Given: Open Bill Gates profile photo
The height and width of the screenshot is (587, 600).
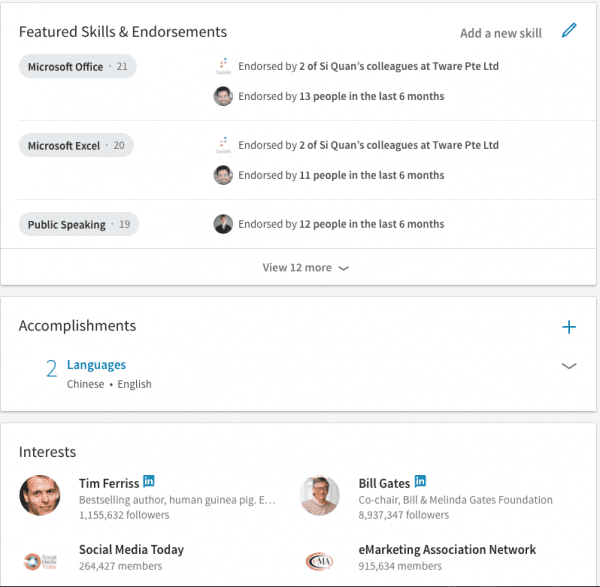Looking at the screenshot, I should [320, 495].
